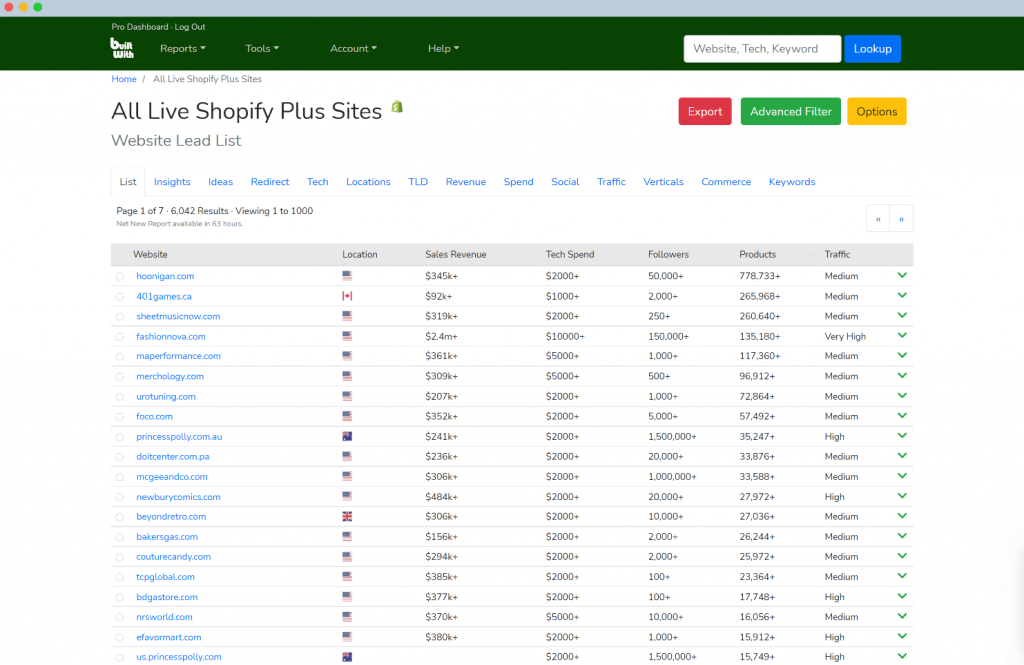The image size is (1024, 665).
Task: Click the UK flag for beyondretro.com
Action: tap(347, 517)
